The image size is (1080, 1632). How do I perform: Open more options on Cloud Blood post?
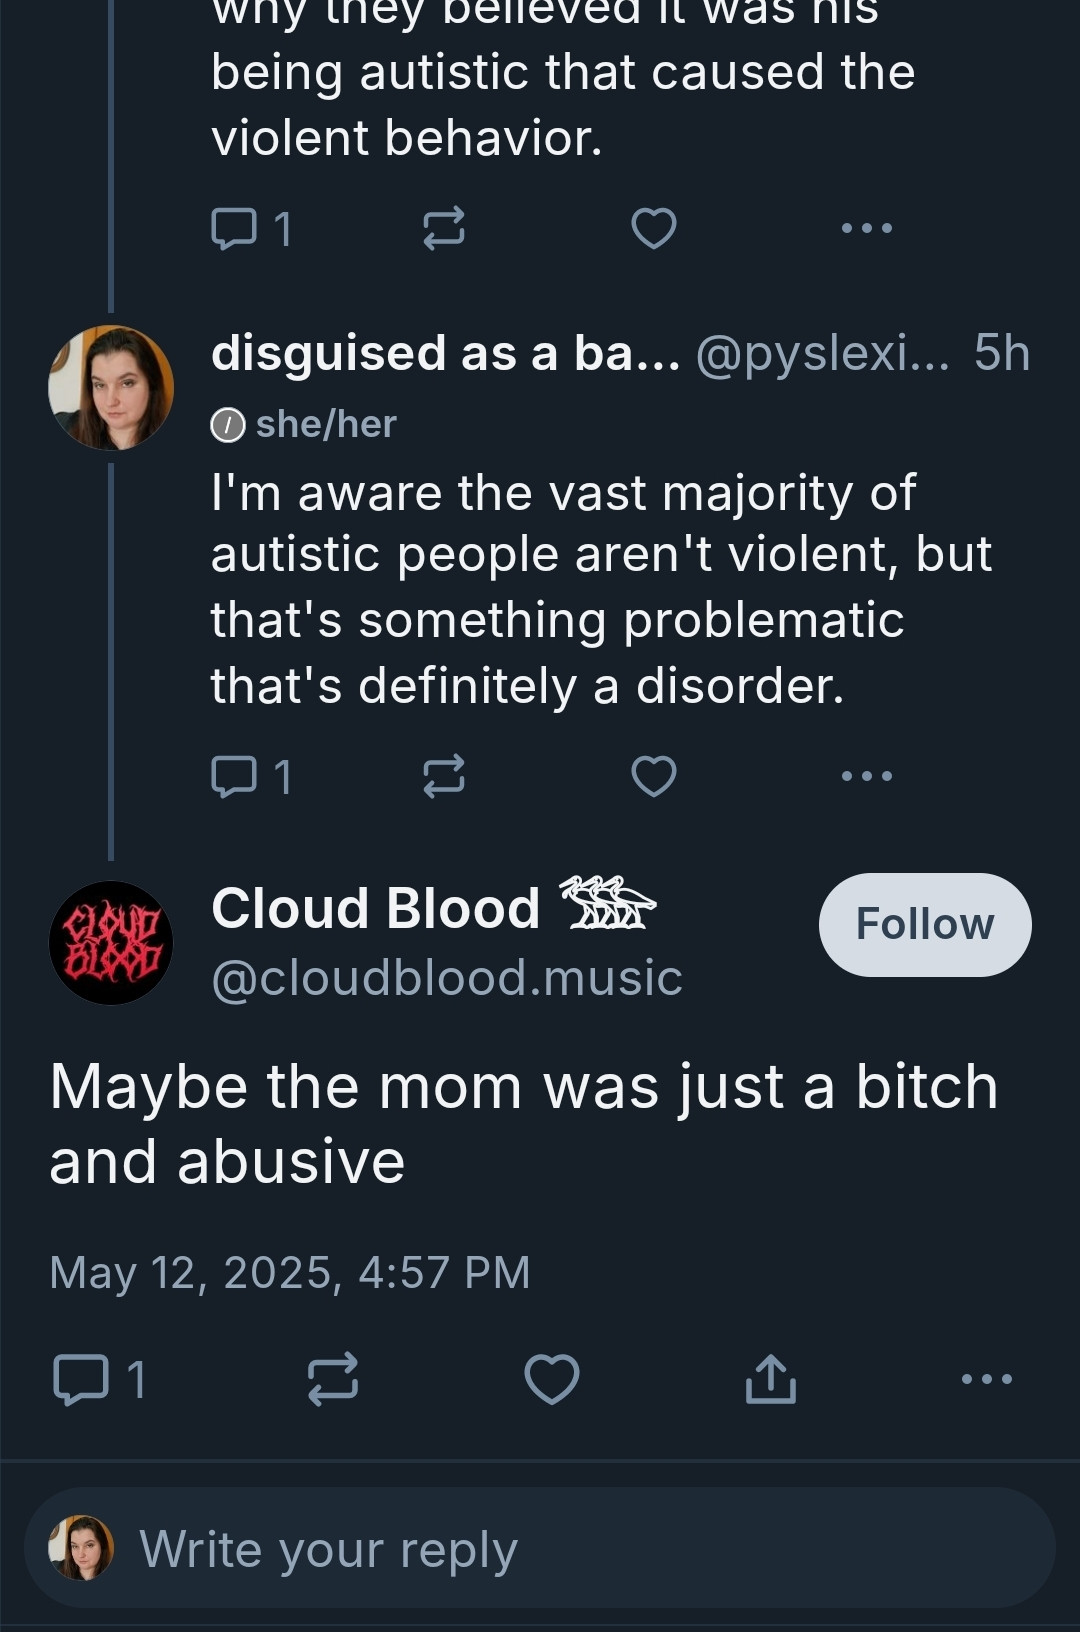pos(987,1380)
